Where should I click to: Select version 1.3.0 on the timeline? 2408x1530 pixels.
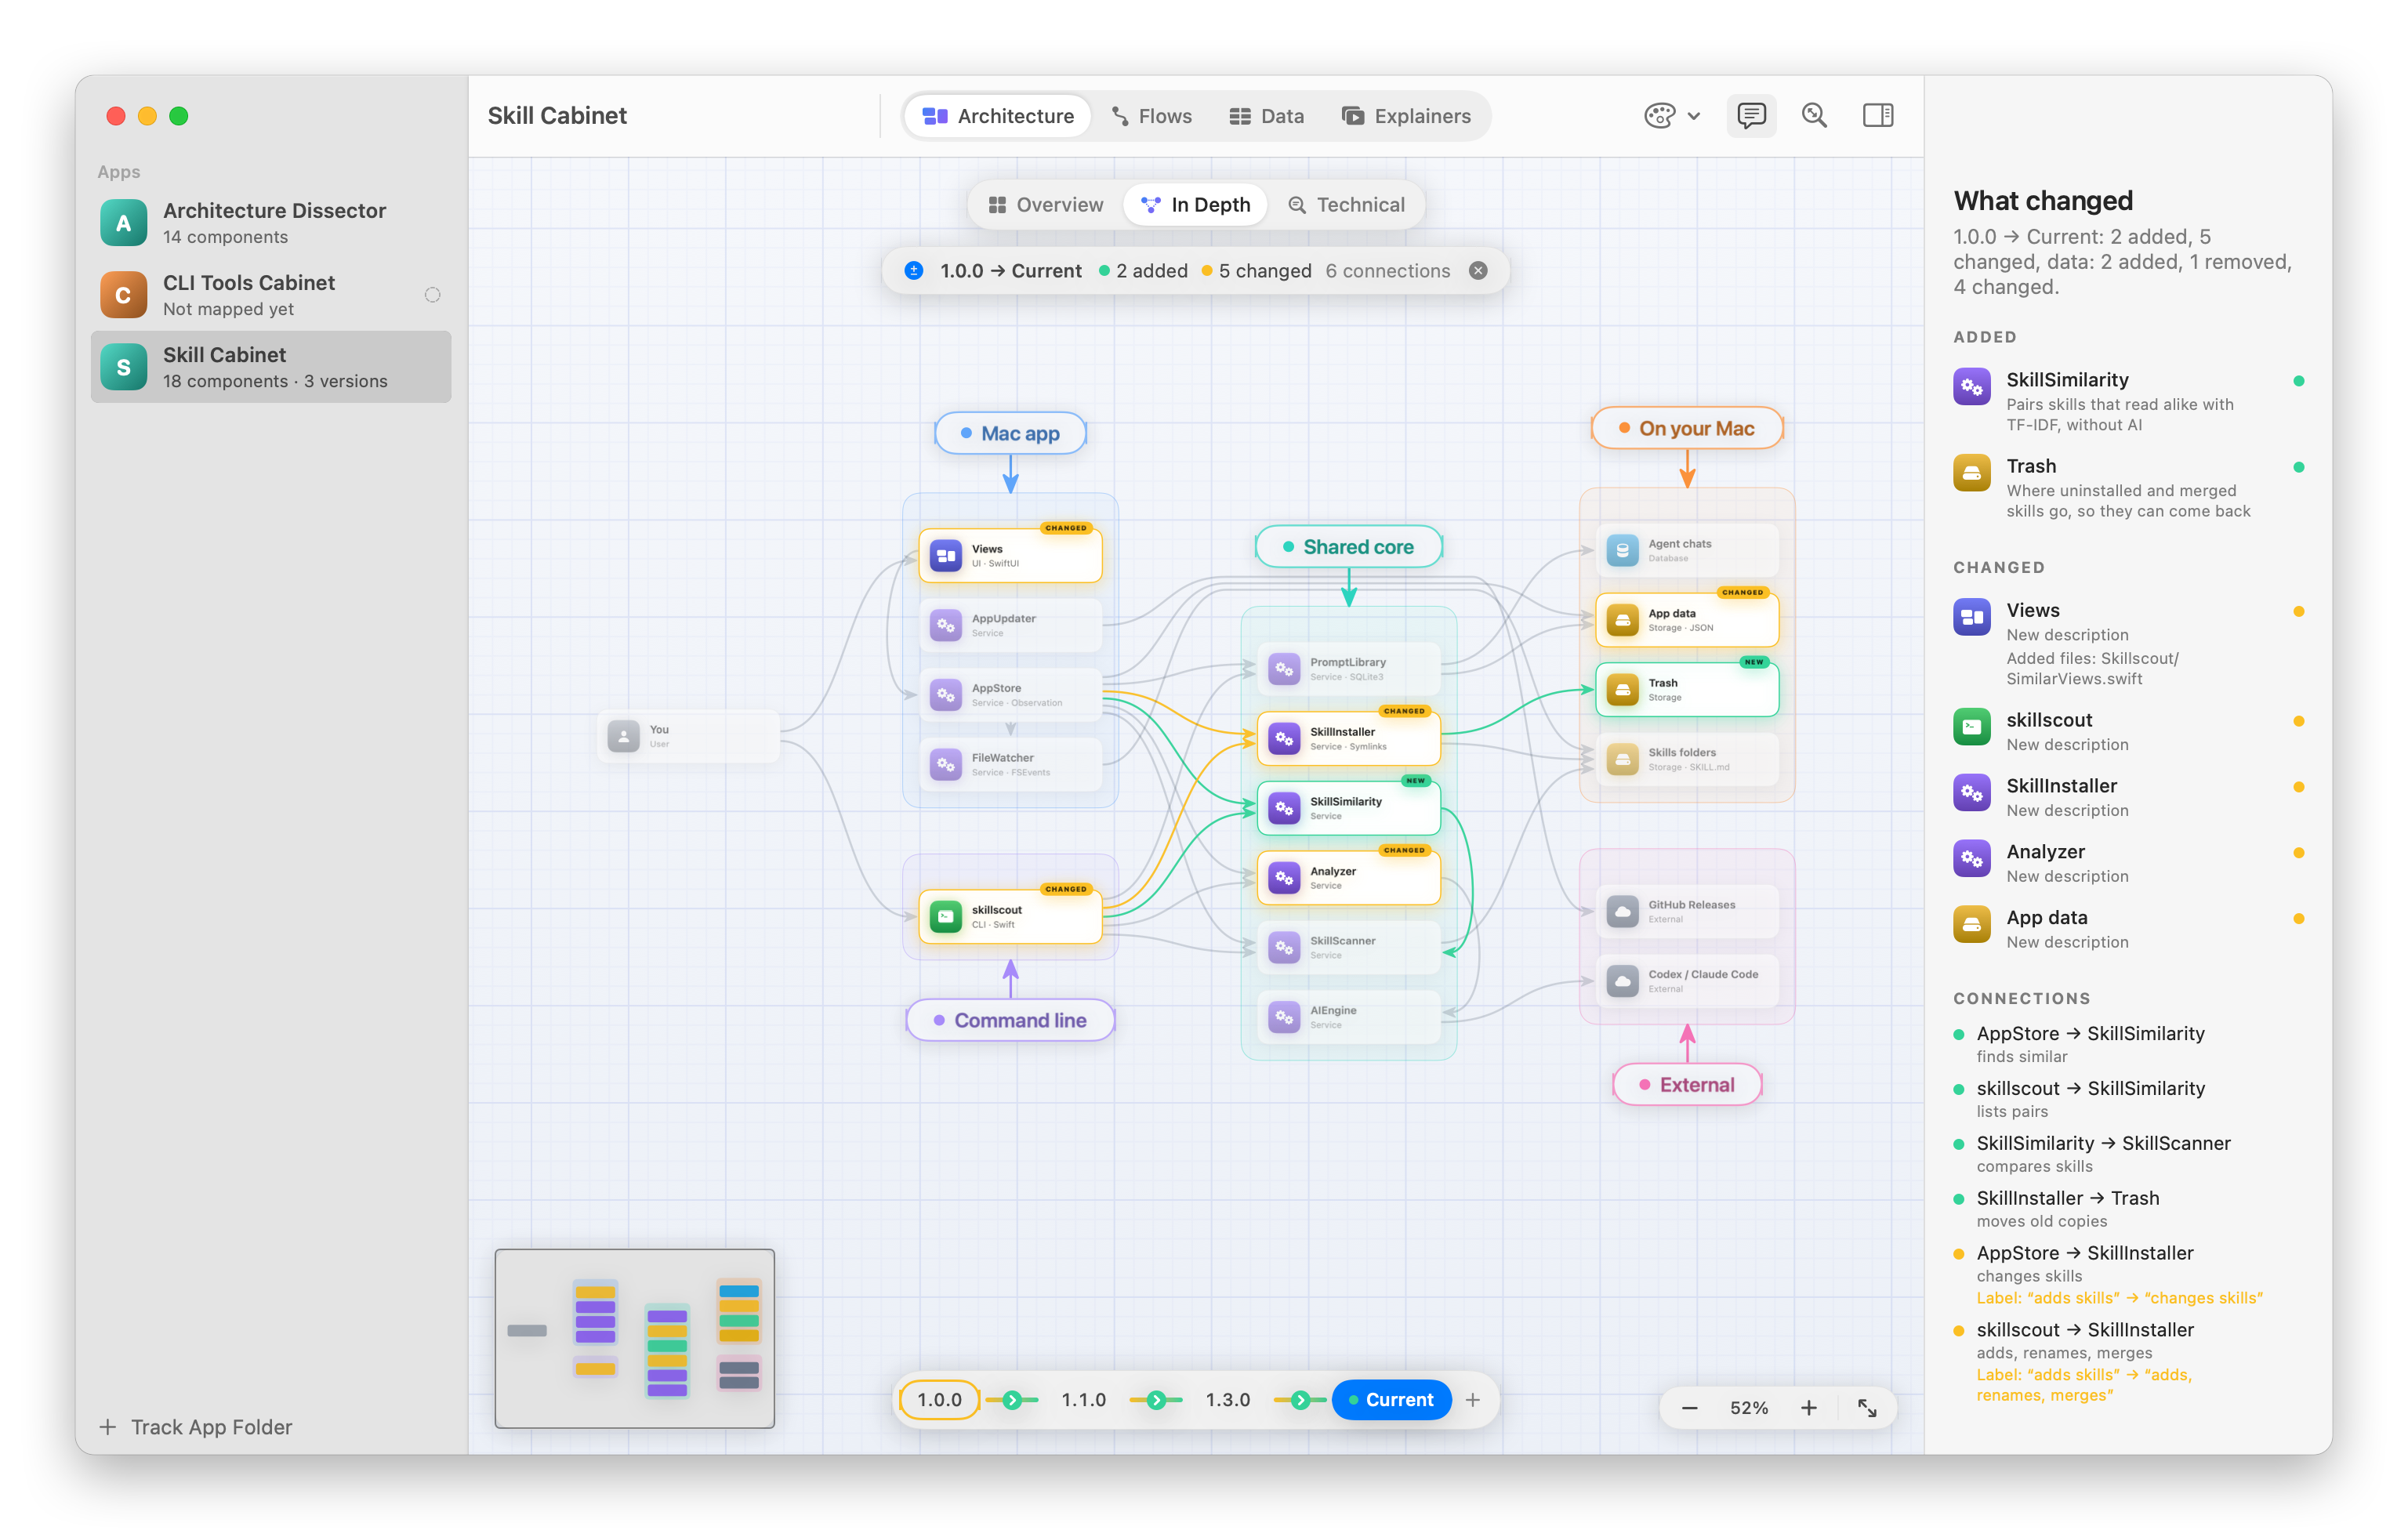pos(1227,1400)
